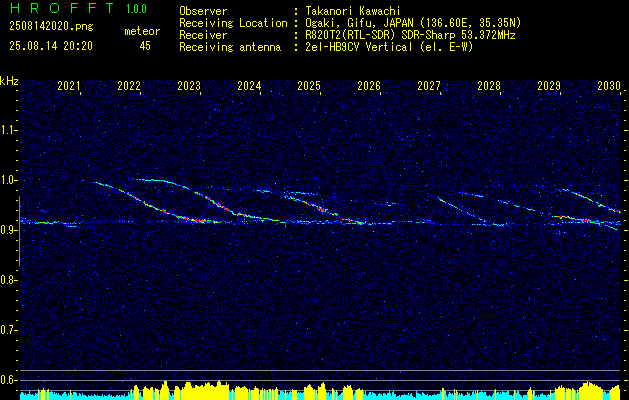Click the Receiving antenna value 2el-HB9CV

pyautogui.click(x=389, y=47)
